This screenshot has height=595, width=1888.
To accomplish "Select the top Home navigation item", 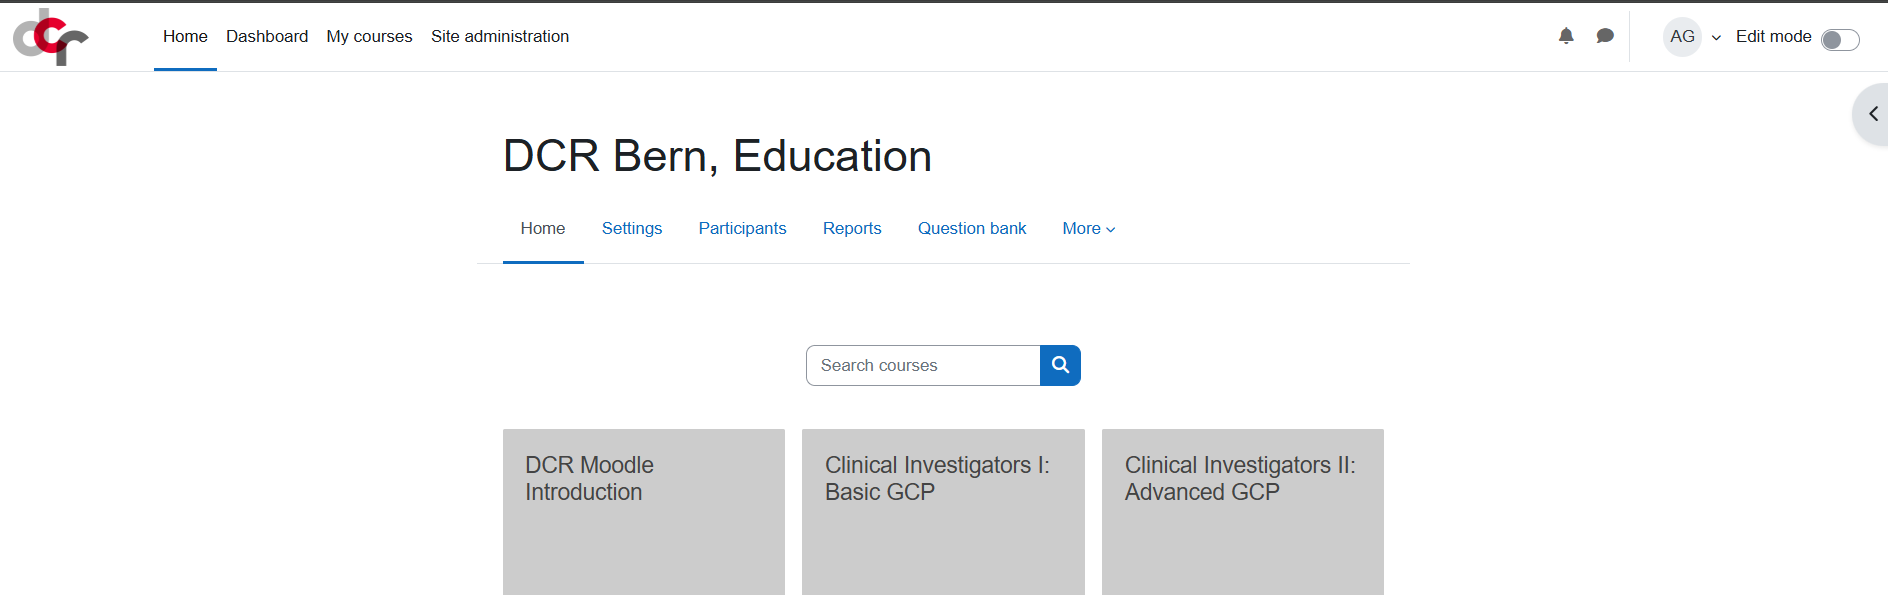I will [185, 36].
